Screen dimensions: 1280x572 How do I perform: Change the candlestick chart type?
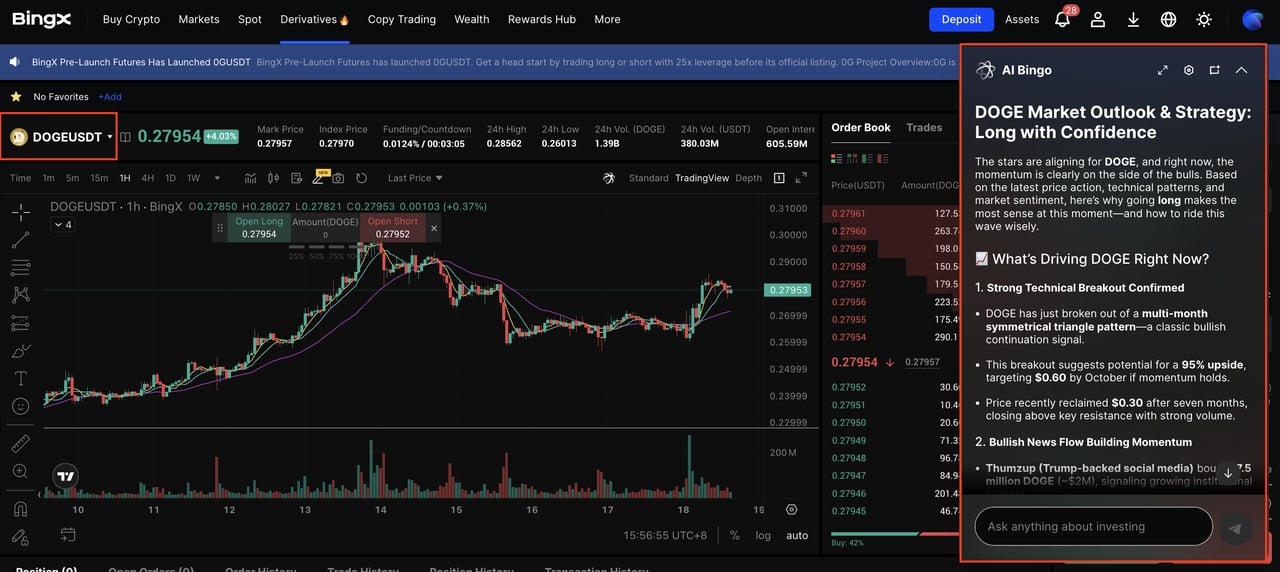(273, 178)
